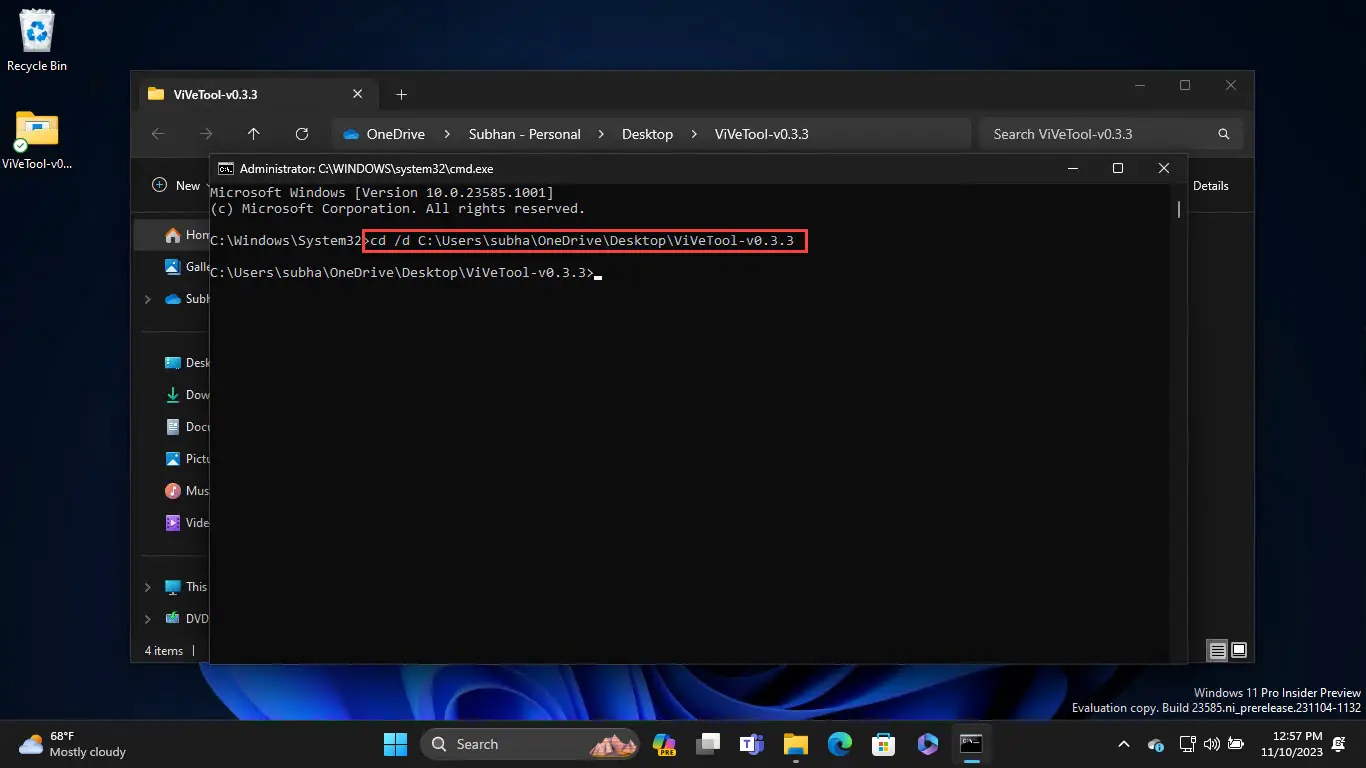The width and height of the screenshot is (1366, 768).
Task: Refresh the File Explorer folder view
Action: pyautogui.click(x=302, y=134)
